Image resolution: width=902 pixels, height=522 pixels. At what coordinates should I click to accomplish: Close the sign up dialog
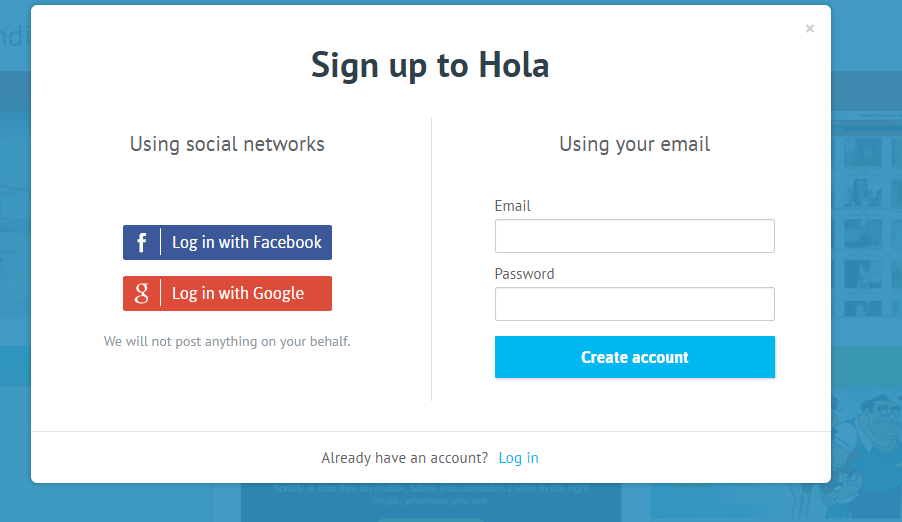coord(809,29)
